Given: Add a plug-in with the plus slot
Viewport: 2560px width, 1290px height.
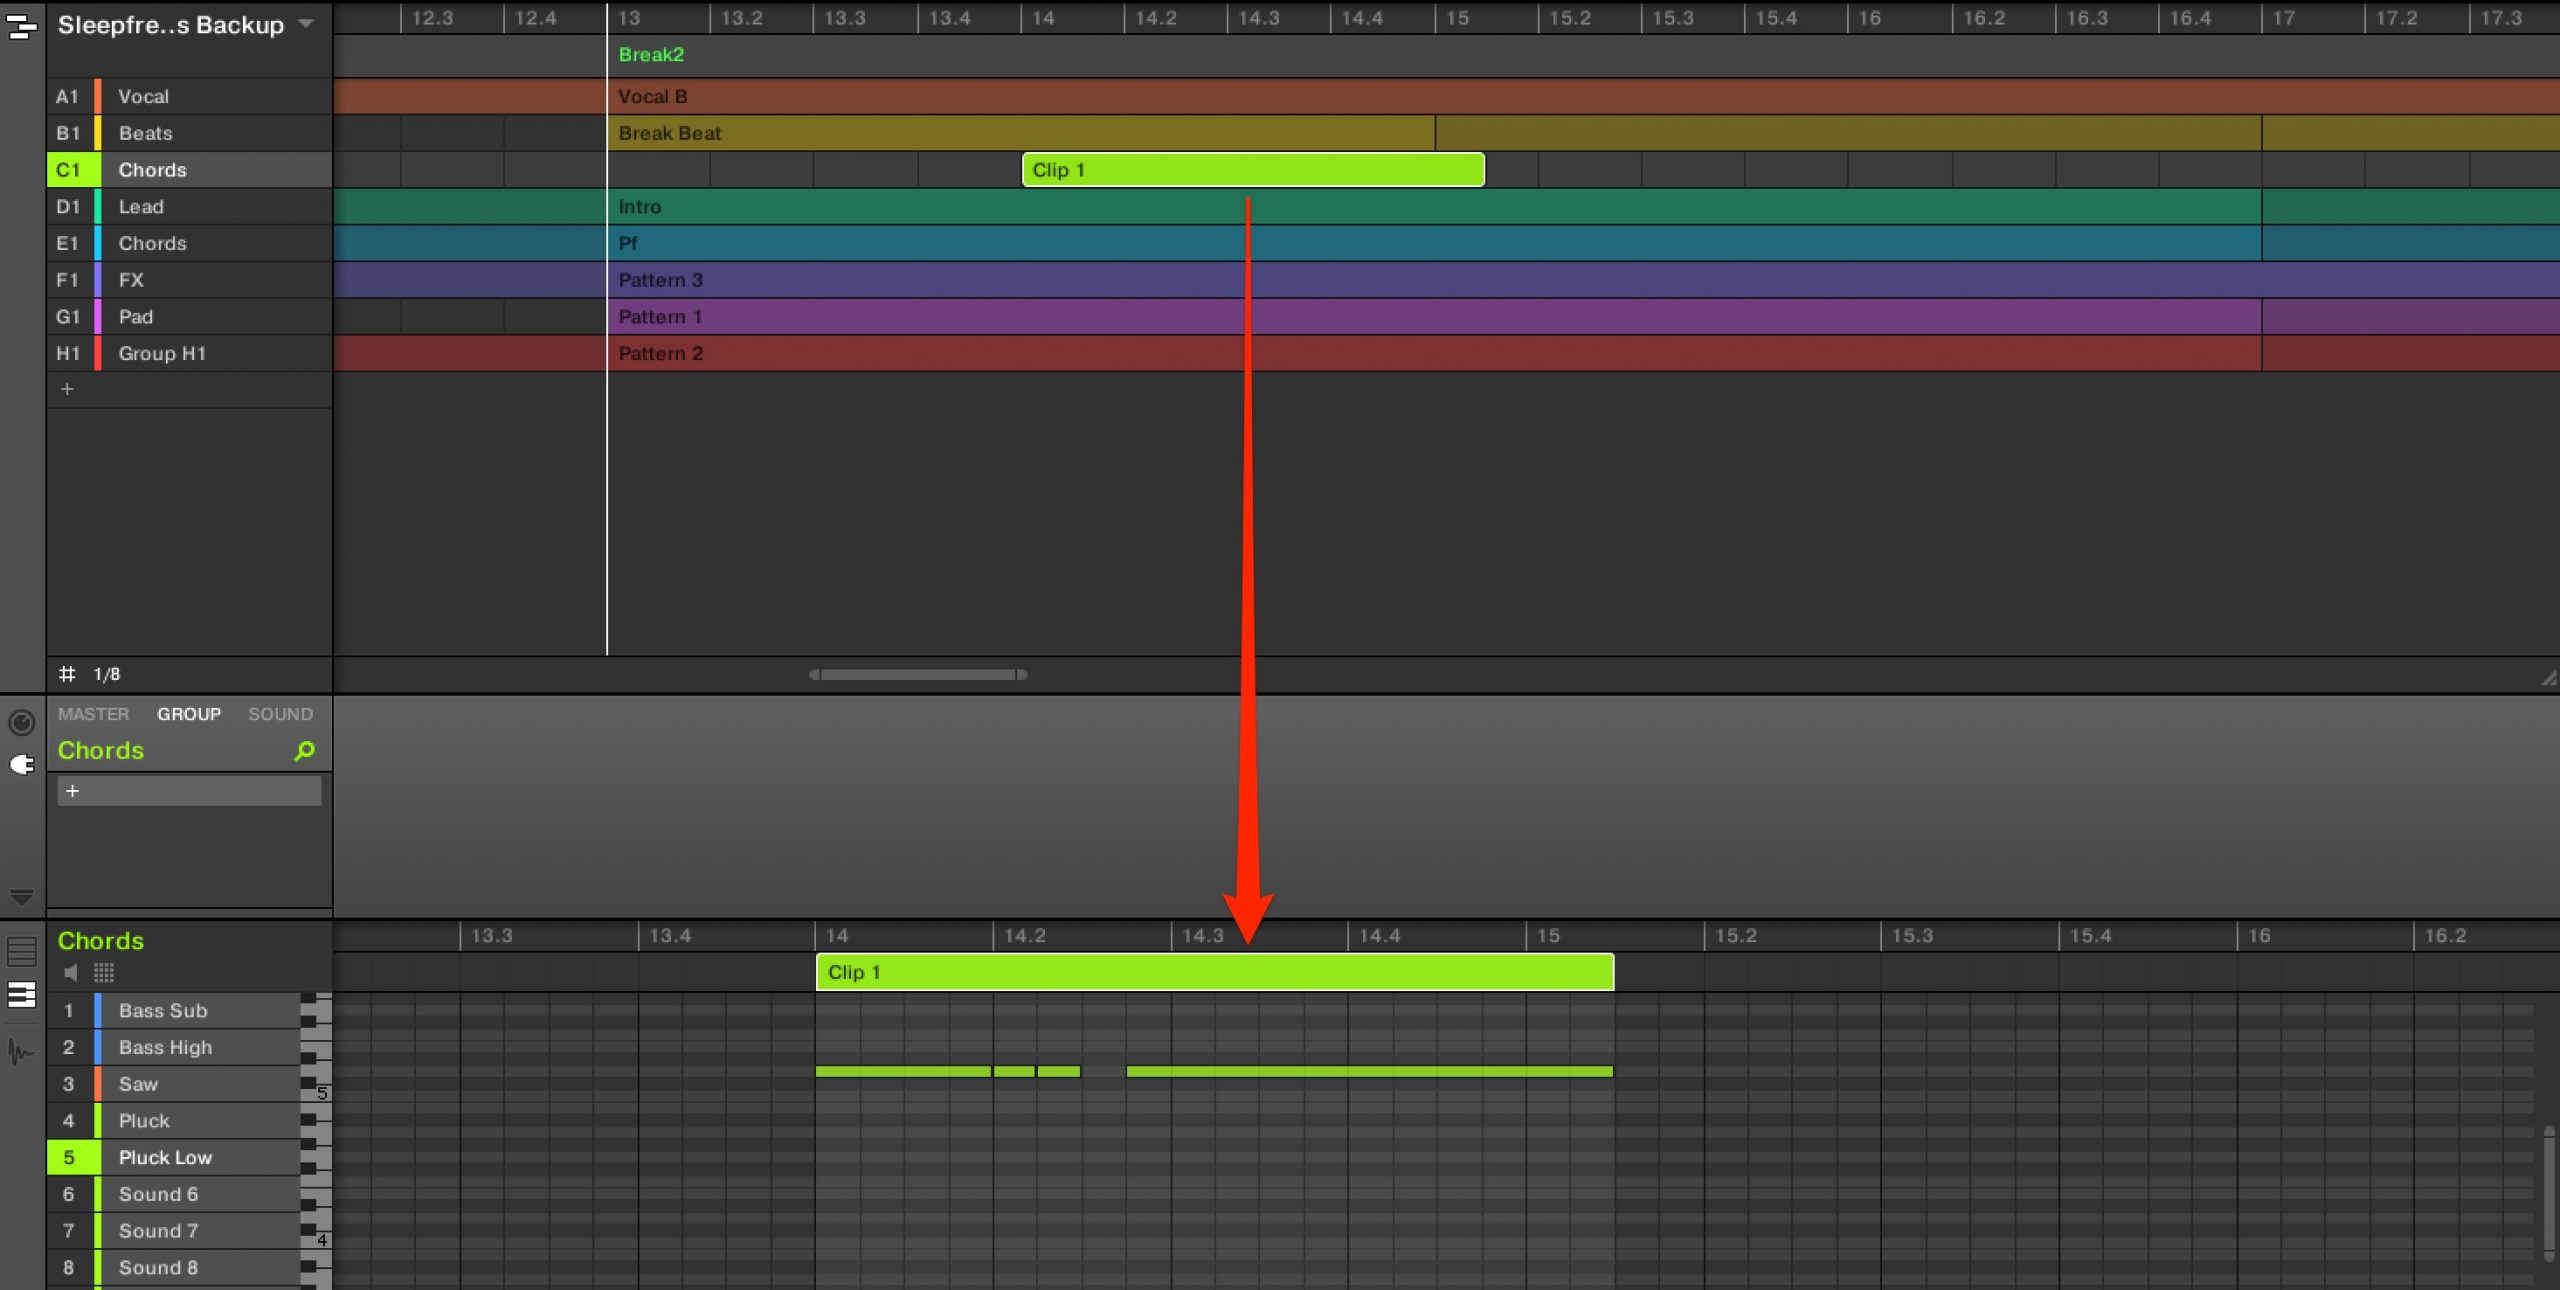Looking at the screenshot, I should pos(189,791).
